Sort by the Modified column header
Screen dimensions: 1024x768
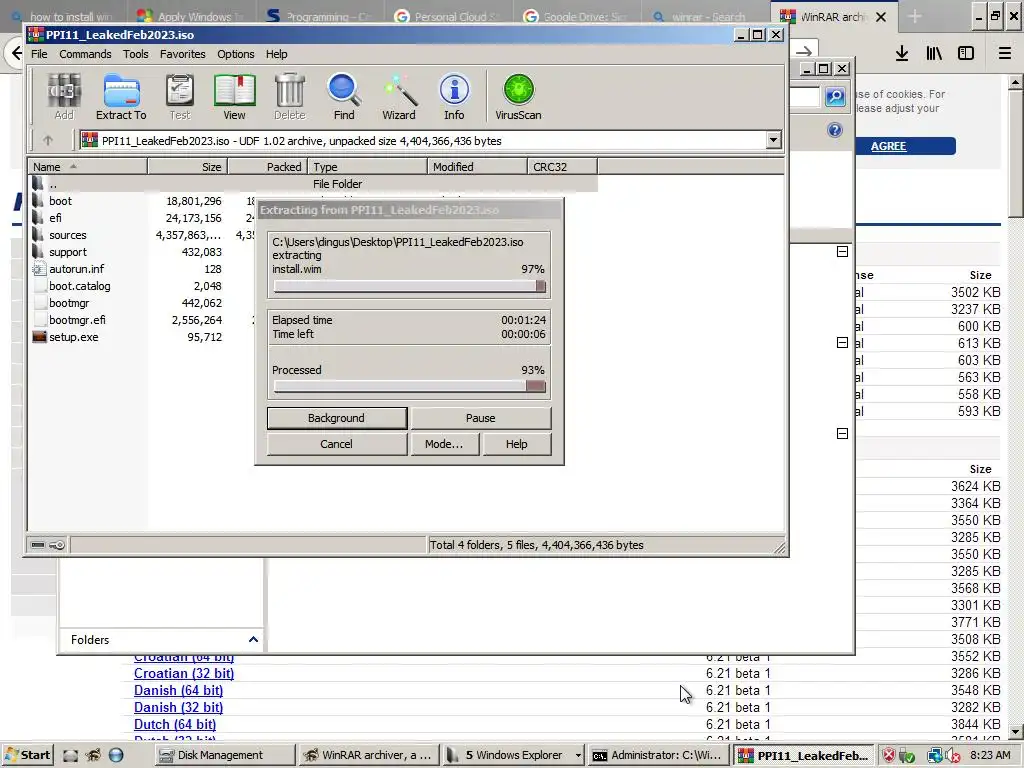[x=477, y=167]
